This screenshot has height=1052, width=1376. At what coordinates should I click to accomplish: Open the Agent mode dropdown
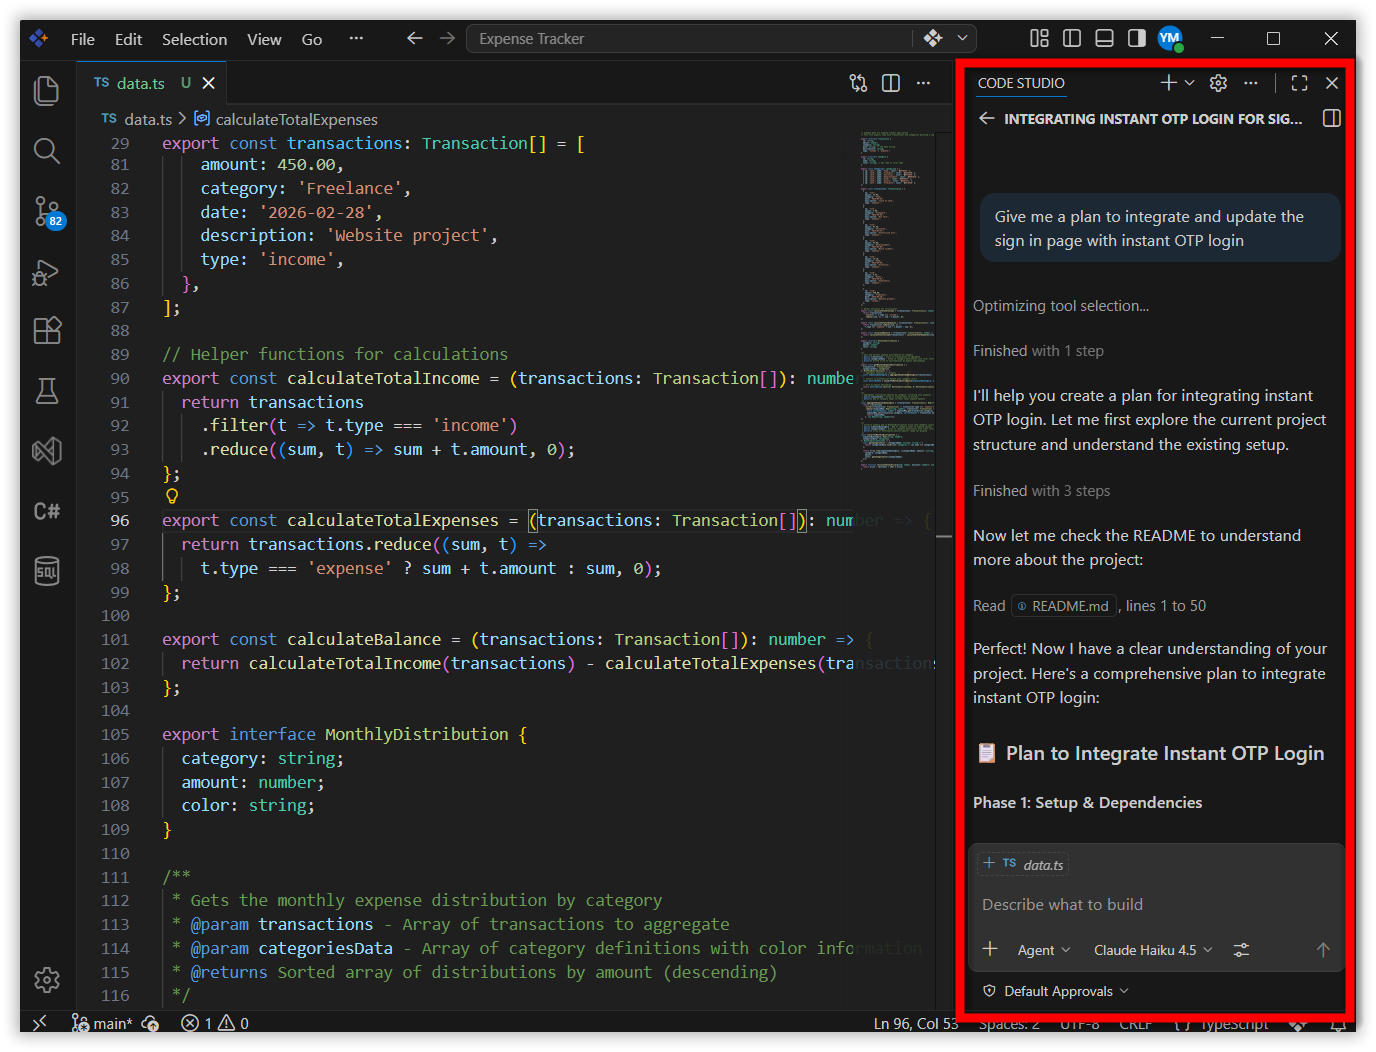click(1043, 950)
